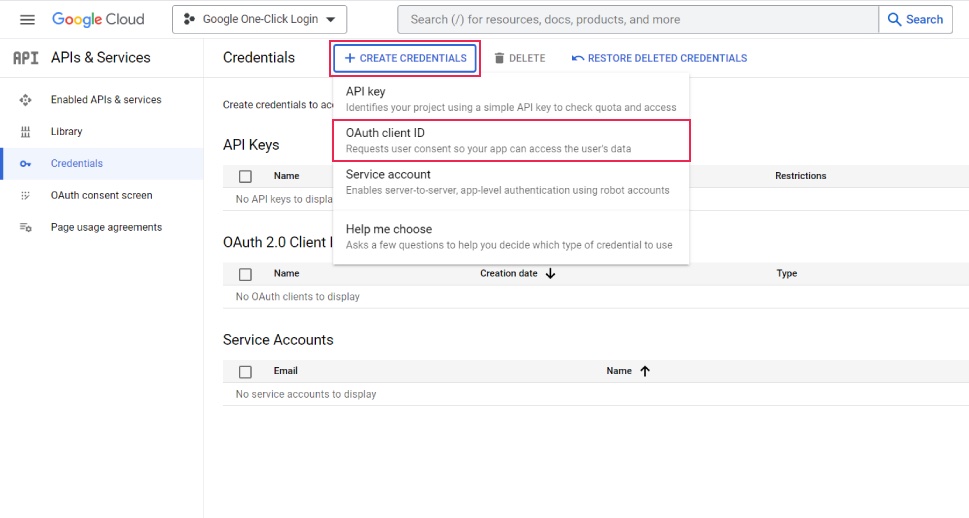Choose Service account menu option
969x518 pixels.
tap(510, 182)
